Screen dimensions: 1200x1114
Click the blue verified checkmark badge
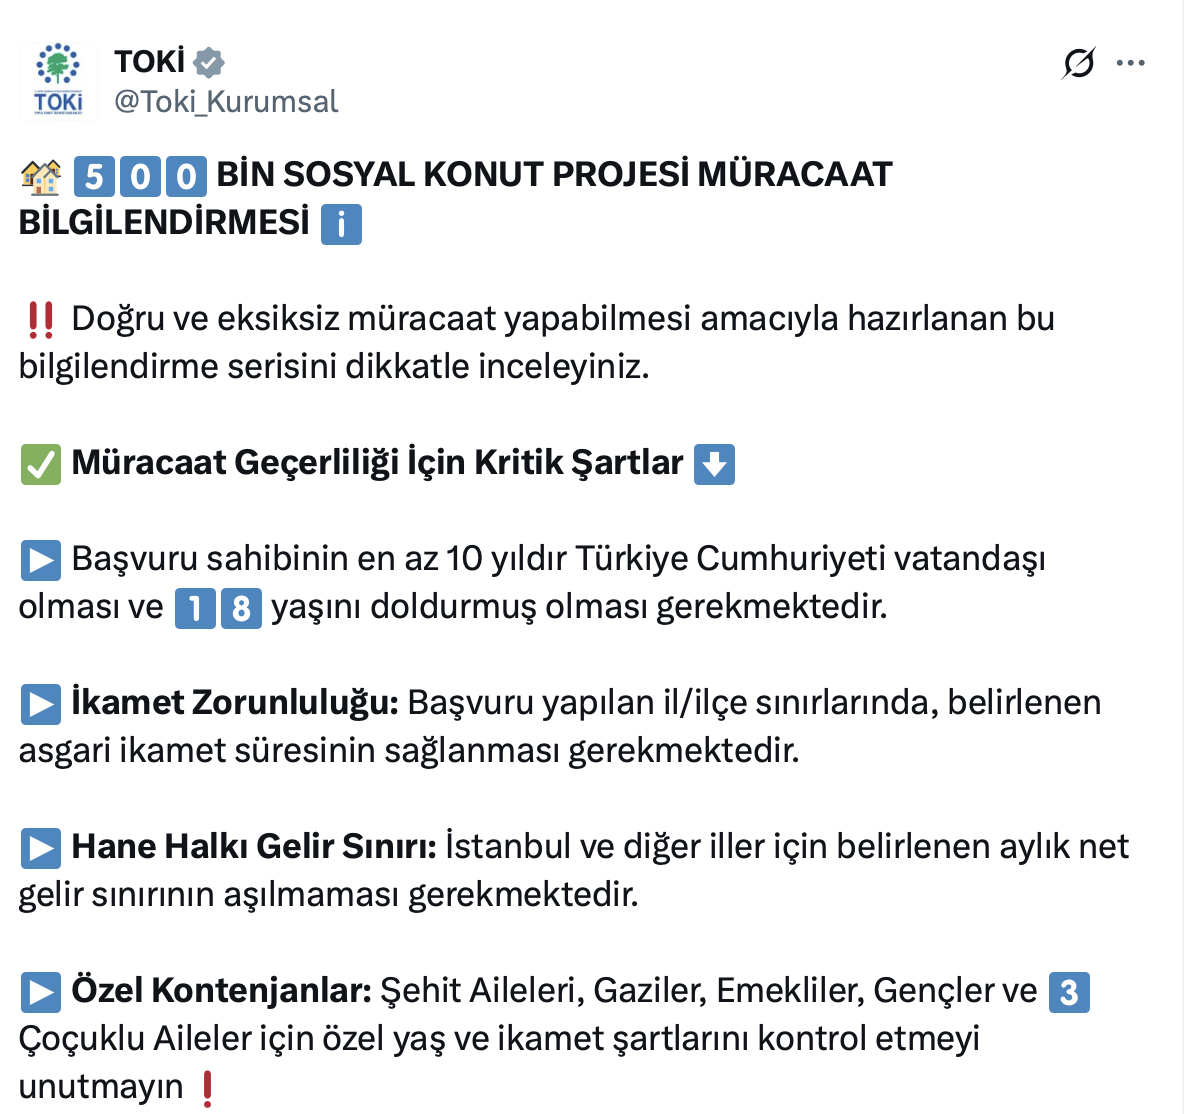pyautogui.click(x=209, y=62)
